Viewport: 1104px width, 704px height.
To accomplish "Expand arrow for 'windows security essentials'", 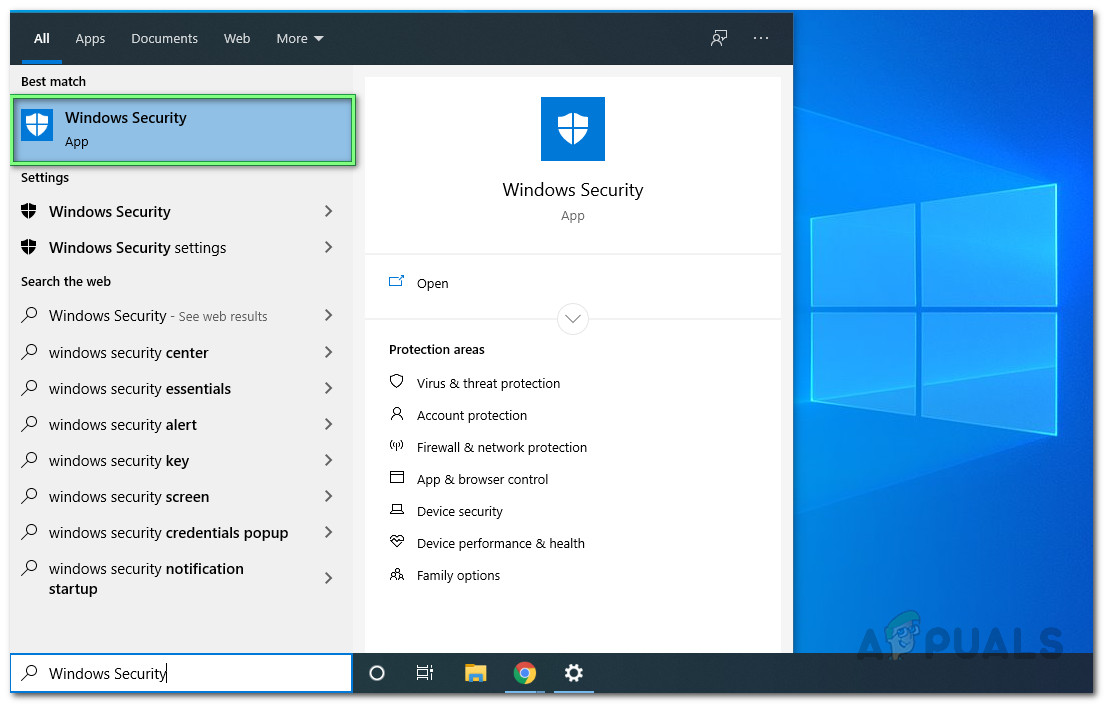I will point(328,388).
